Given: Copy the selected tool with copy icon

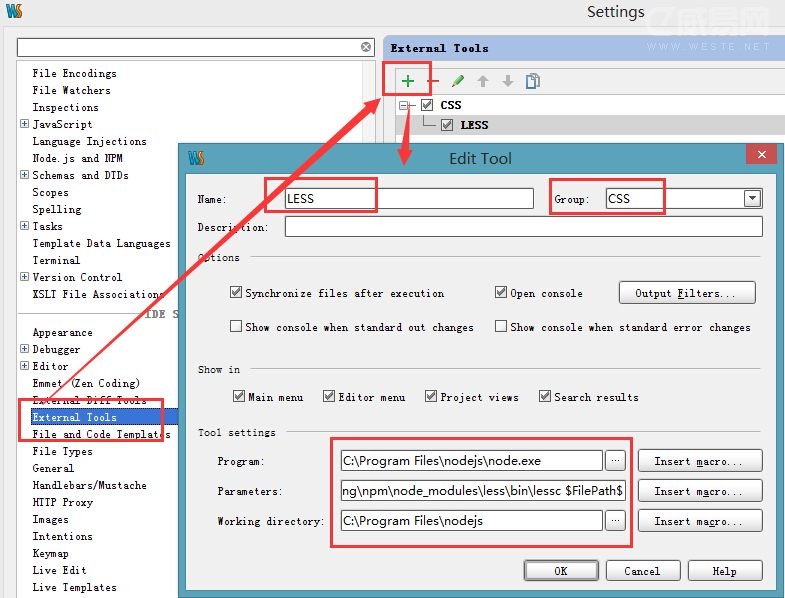Looking at the screenshot, I should point(533,81).
